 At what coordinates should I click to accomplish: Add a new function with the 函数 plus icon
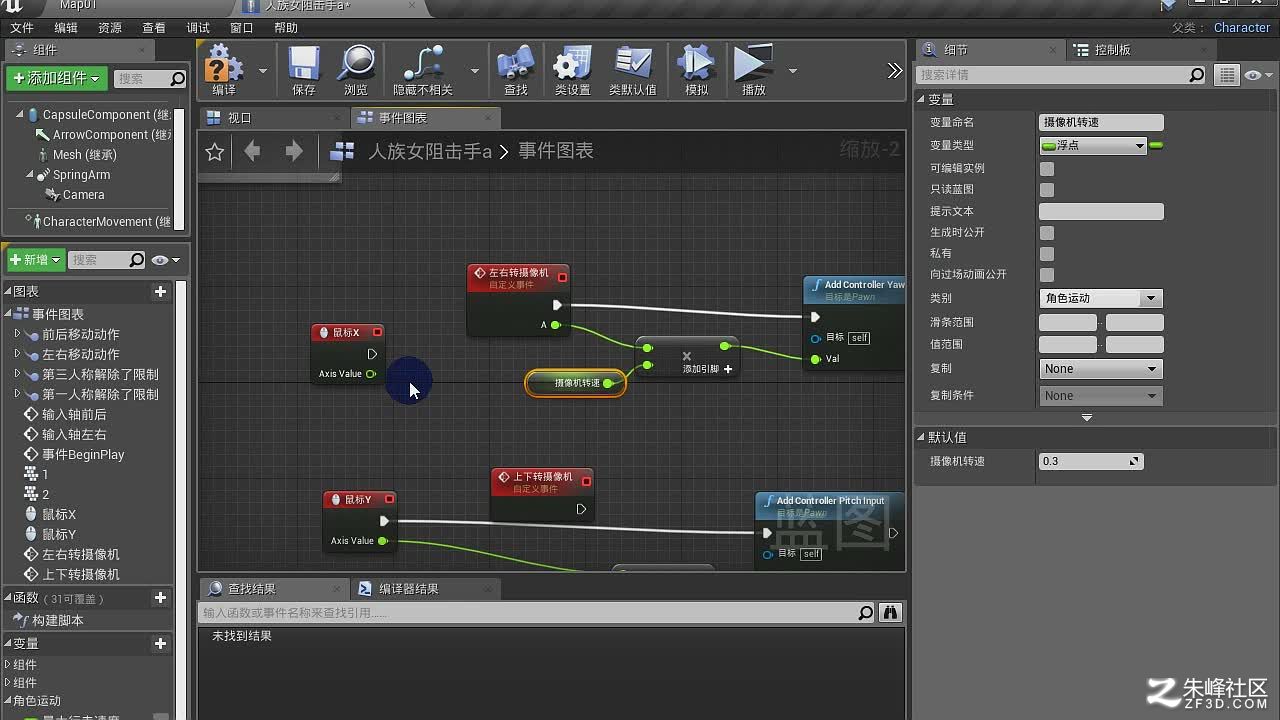(x=160, y=597)
